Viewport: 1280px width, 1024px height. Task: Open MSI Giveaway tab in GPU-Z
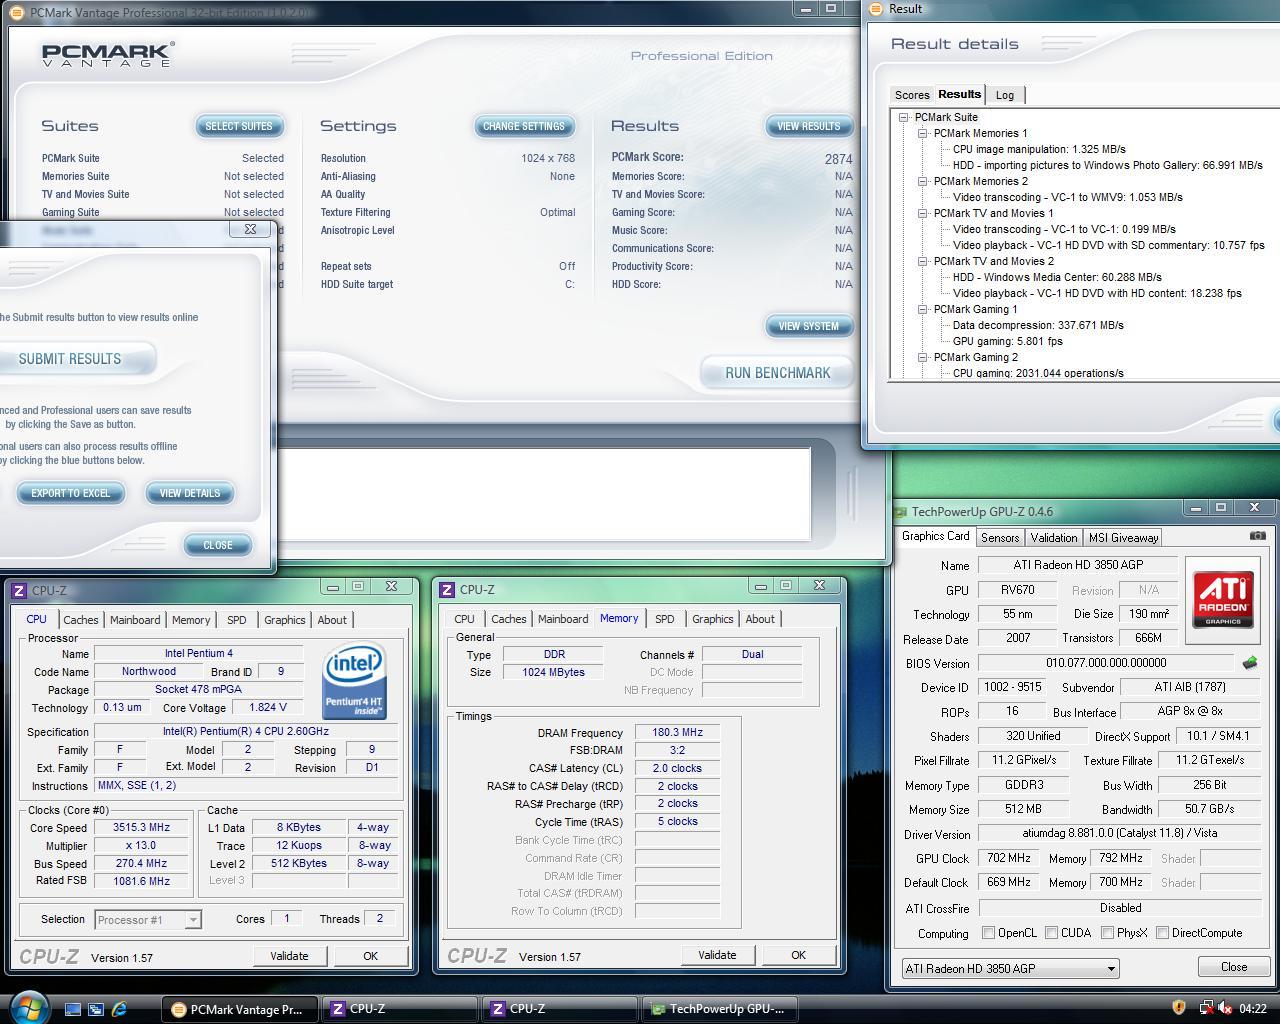[1123, 538]
